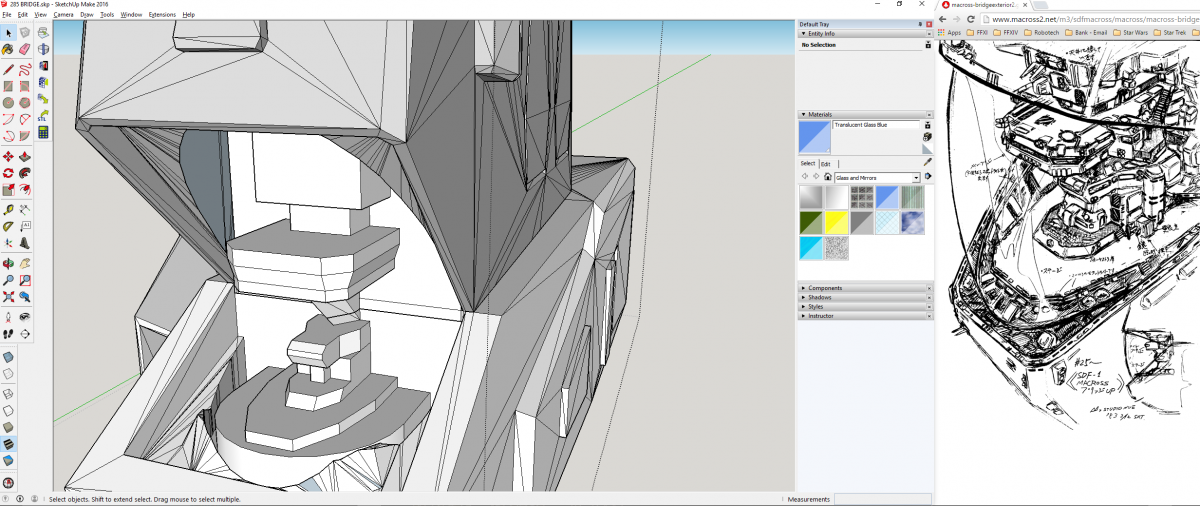This screenshot has height=506, width=1200.
Task: Select the arrow Select tool
Action: (8, 33)
